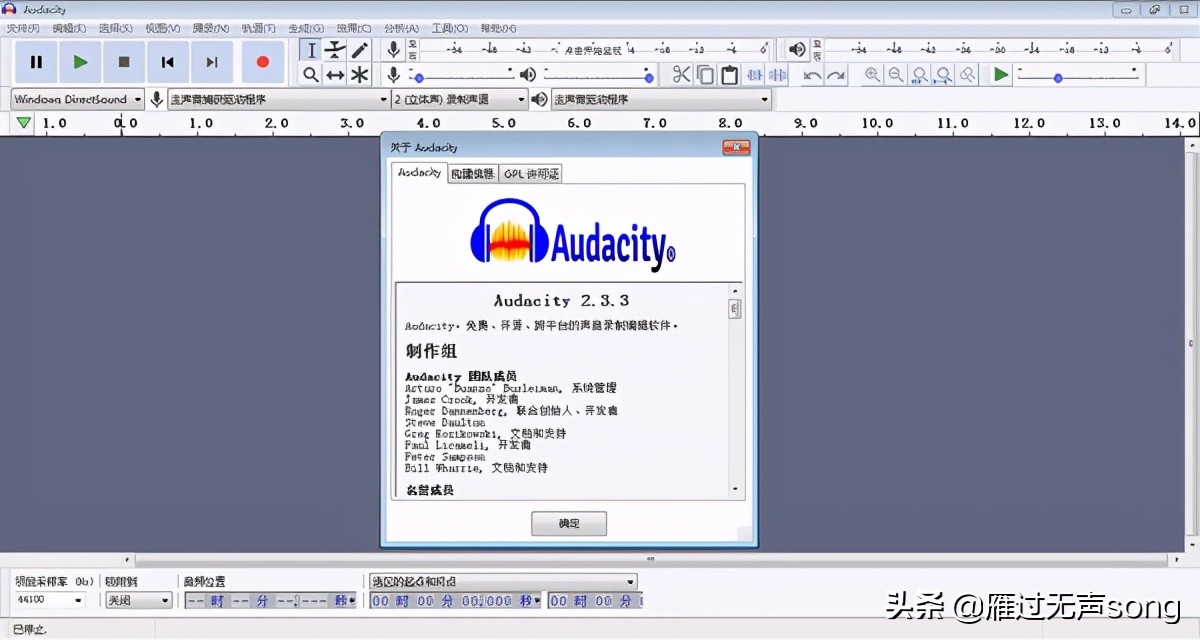Click the OK button in About dialog
1200x640 pixels.
pos(569,523)
